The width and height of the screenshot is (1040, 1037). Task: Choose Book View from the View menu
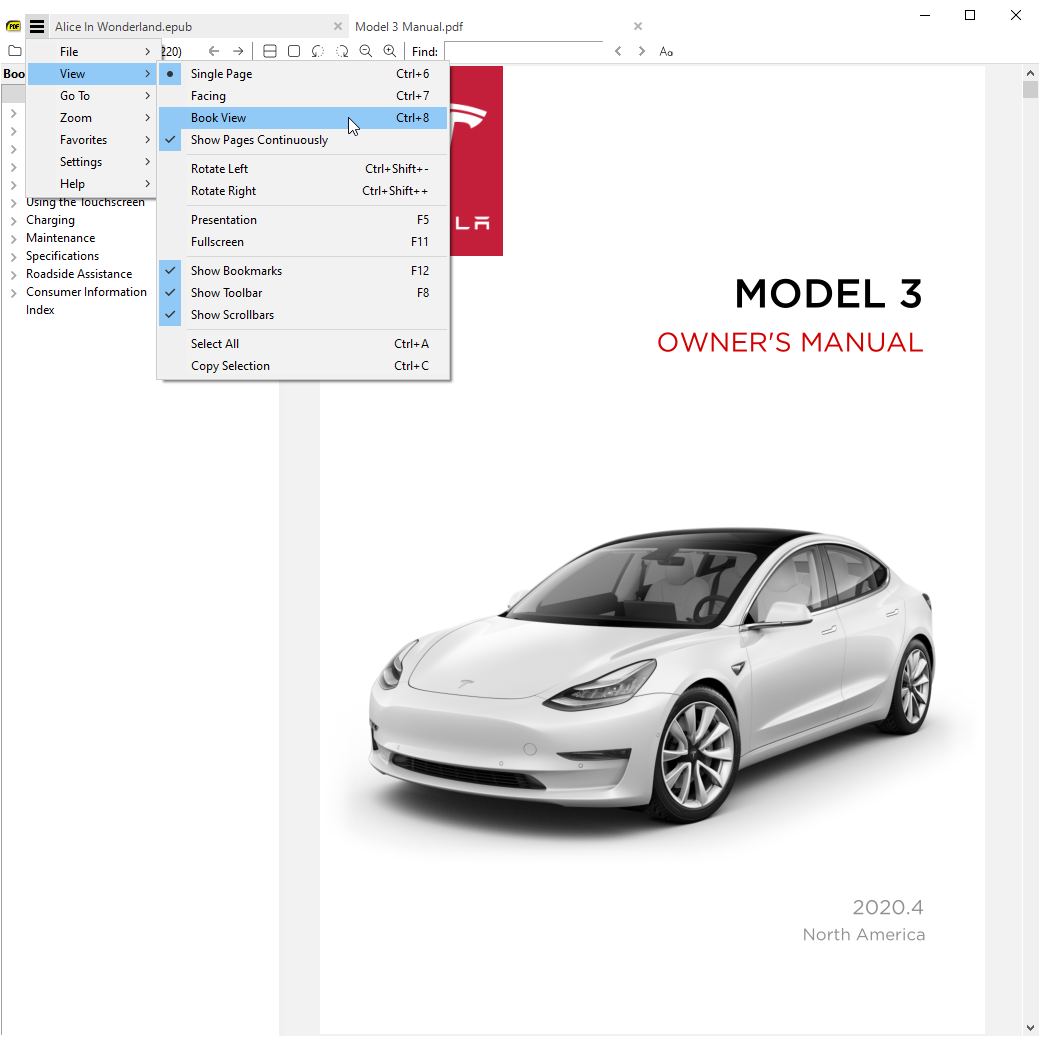click(218, 118)
